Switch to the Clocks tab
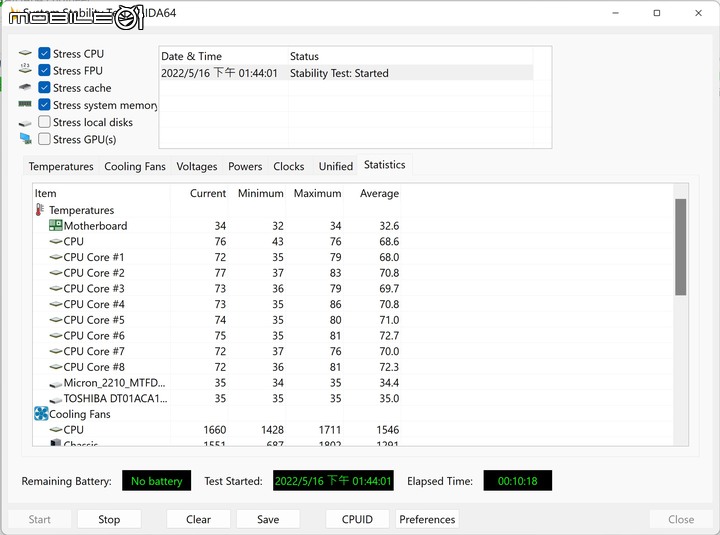 pyautogui.click(x=289, y=166)
